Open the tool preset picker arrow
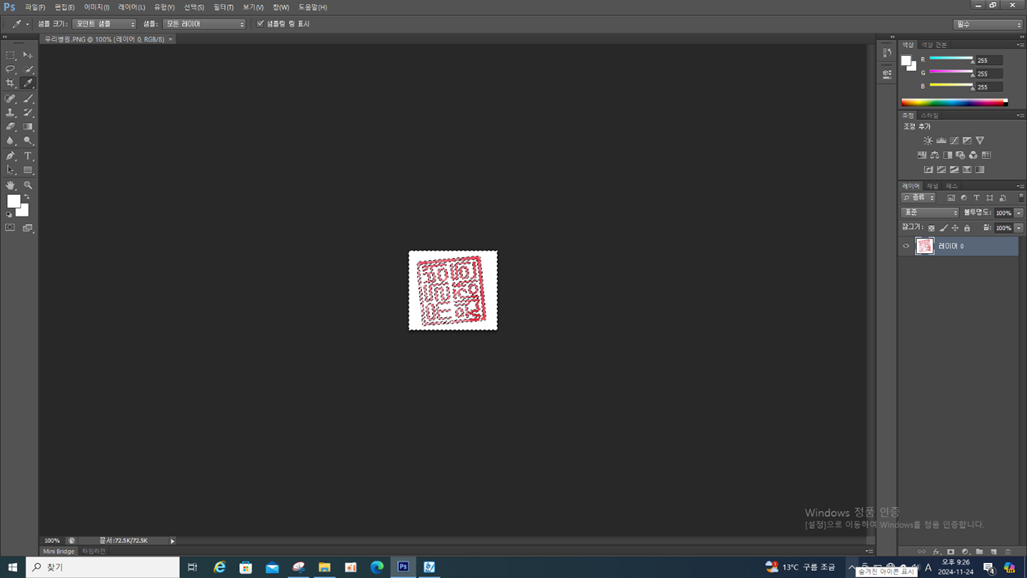Screen dimensions: 1027x578 [28, 24]
